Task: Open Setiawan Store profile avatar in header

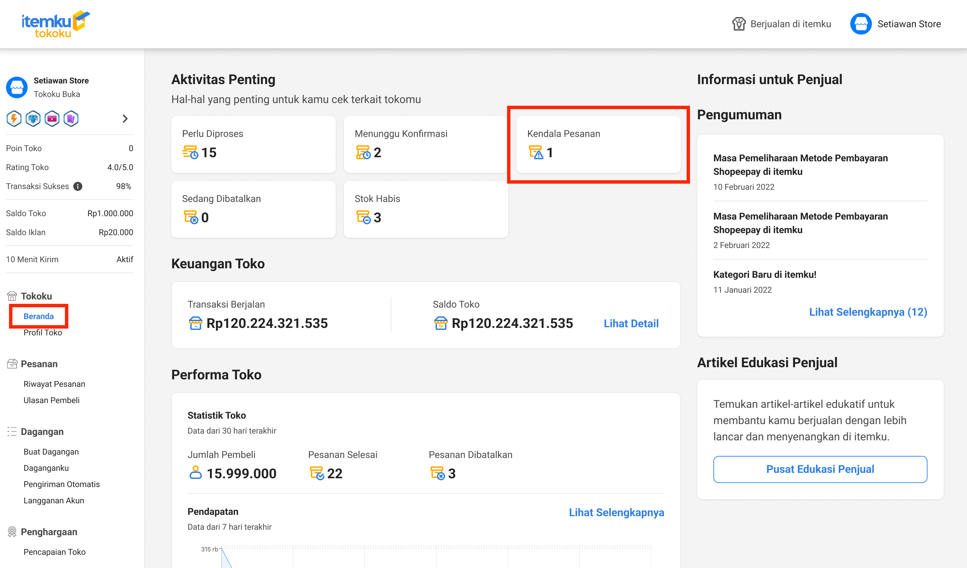Action: tap(860, 24)
